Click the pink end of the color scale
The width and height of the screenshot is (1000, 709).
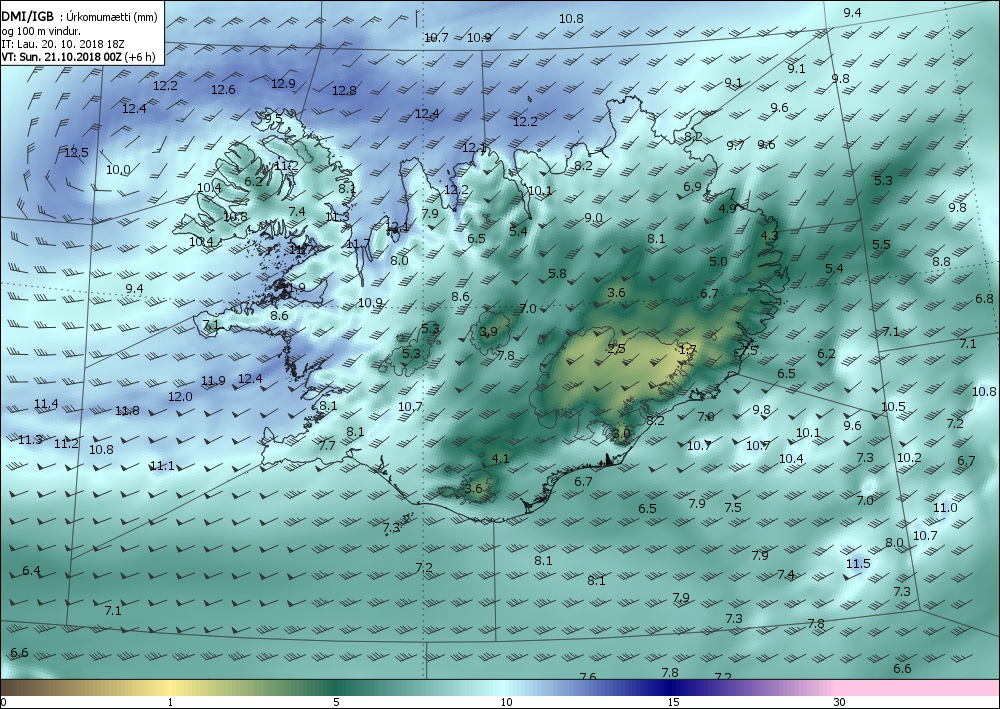(918, 687)
